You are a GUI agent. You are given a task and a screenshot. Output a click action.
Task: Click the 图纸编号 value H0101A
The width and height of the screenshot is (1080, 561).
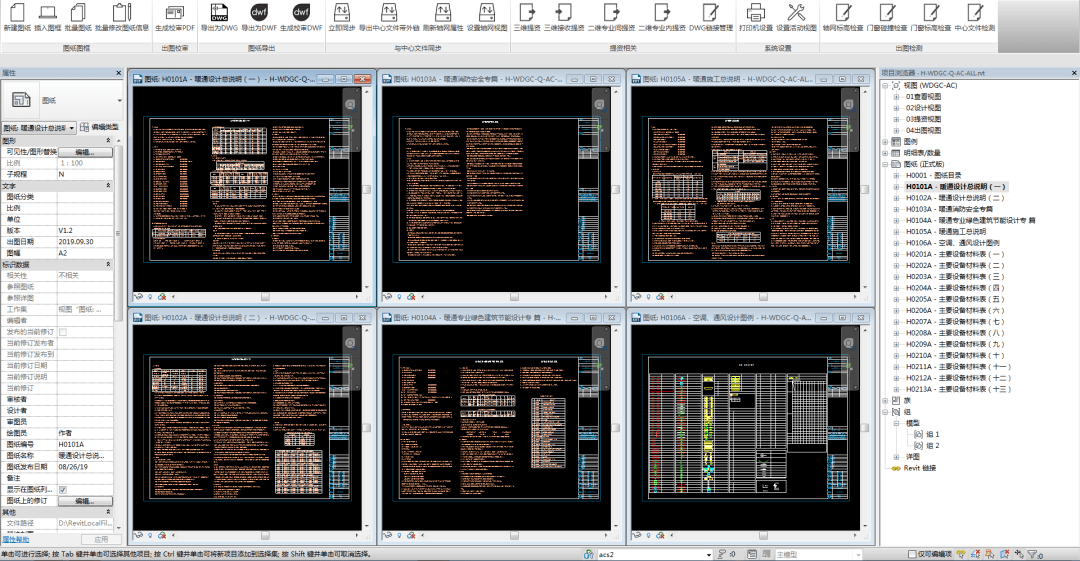(85, 445)
